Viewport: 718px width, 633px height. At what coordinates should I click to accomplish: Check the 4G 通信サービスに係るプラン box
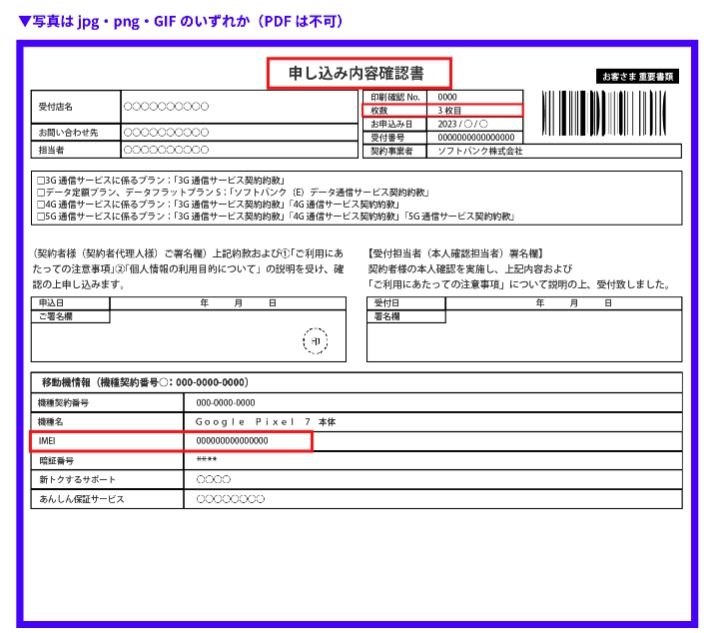click(41, 204)
